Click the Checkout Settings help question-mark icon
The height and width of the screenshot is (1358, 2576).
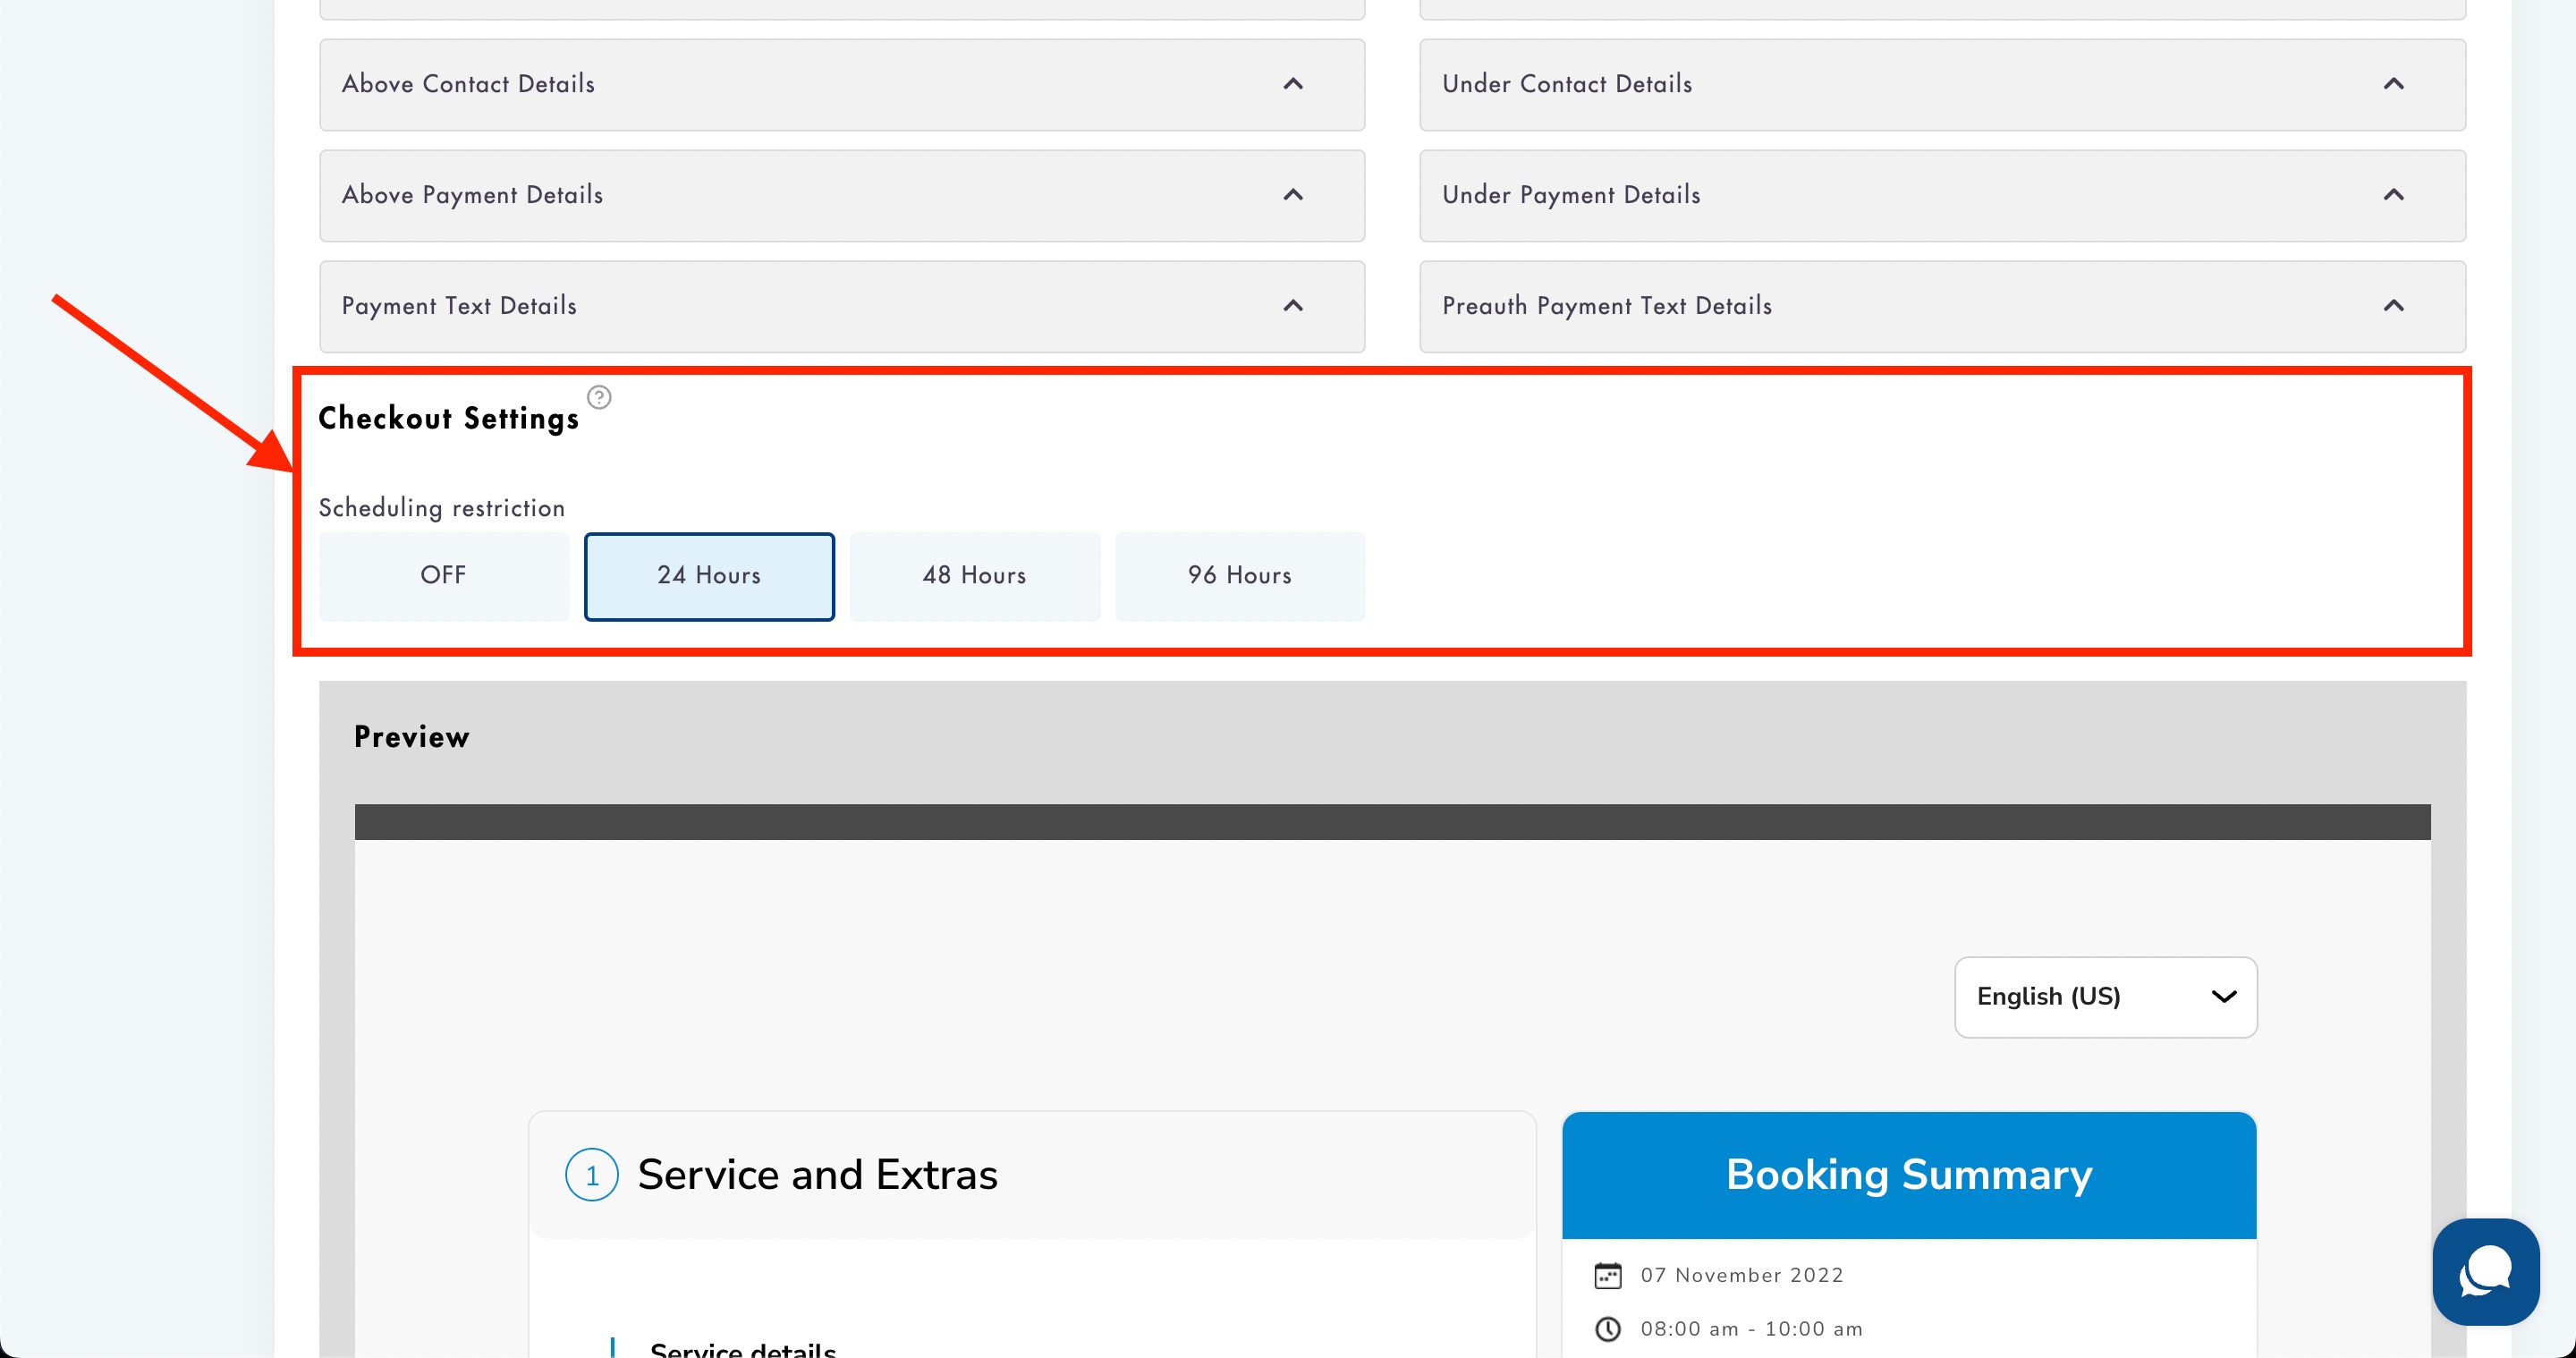pyautogui.click(x=599, y=397)
